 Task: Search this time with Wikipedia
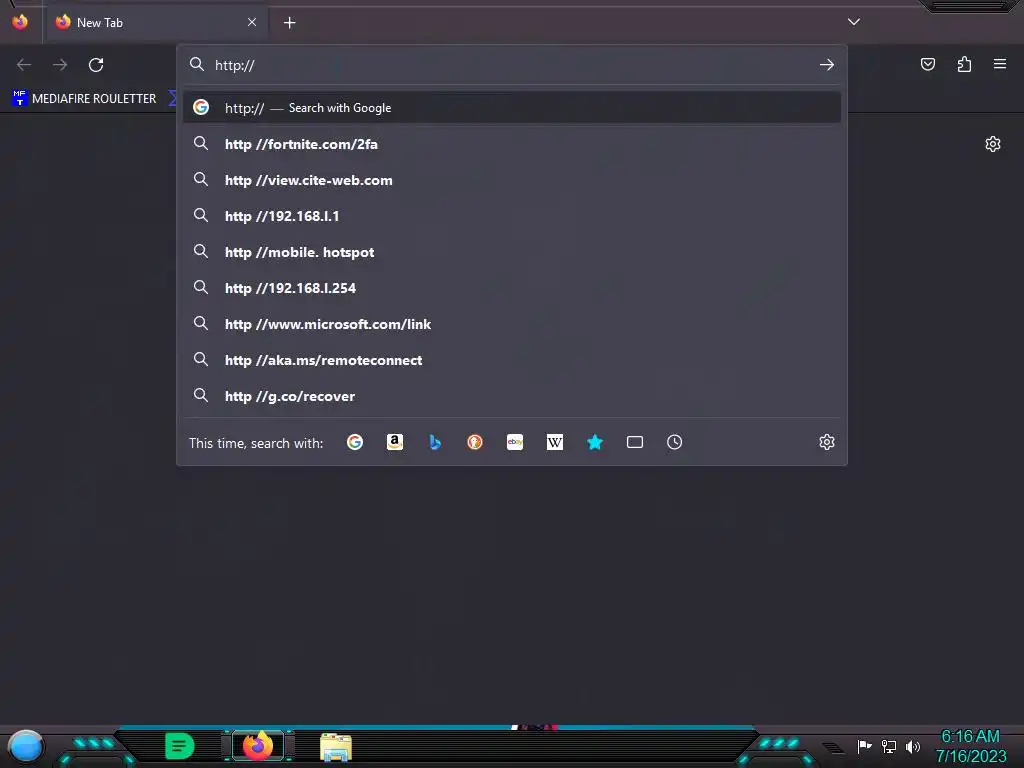[554, 442]
